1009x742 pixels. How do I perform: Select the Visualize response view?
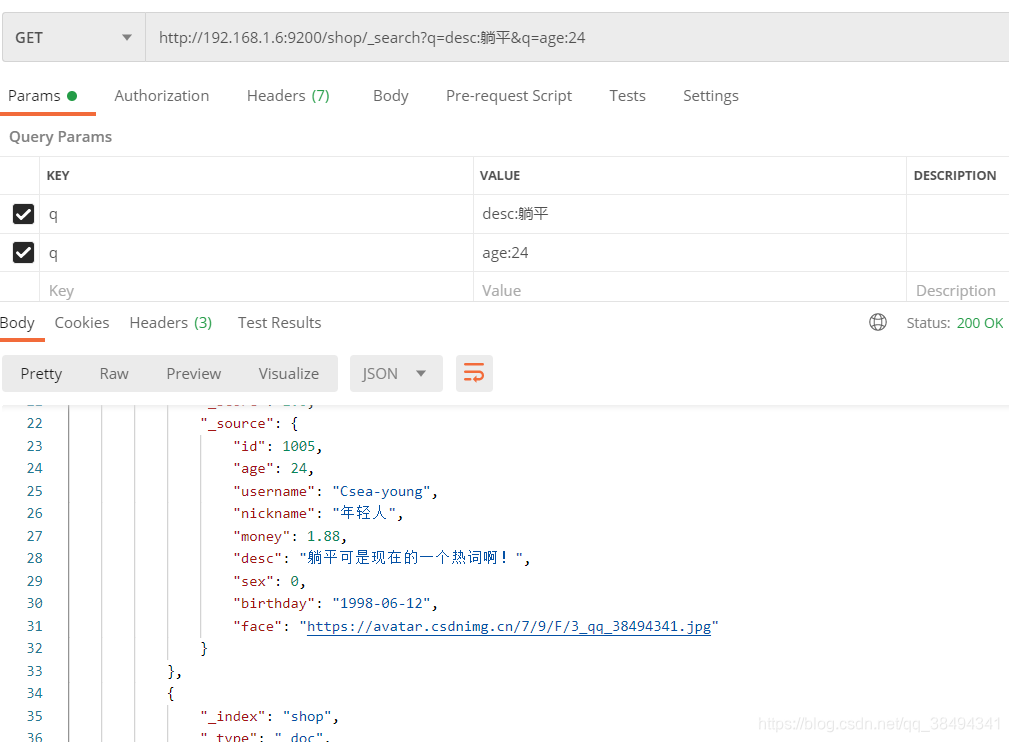288,373
